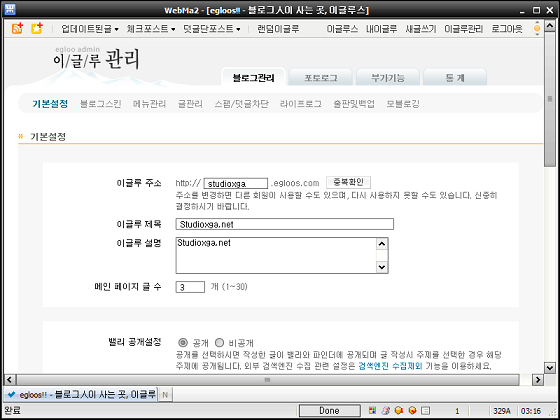Click the colored grid icon in status bar
This screenshot has width=560, height=420.
pyautogui.click(x=372, y=410)
